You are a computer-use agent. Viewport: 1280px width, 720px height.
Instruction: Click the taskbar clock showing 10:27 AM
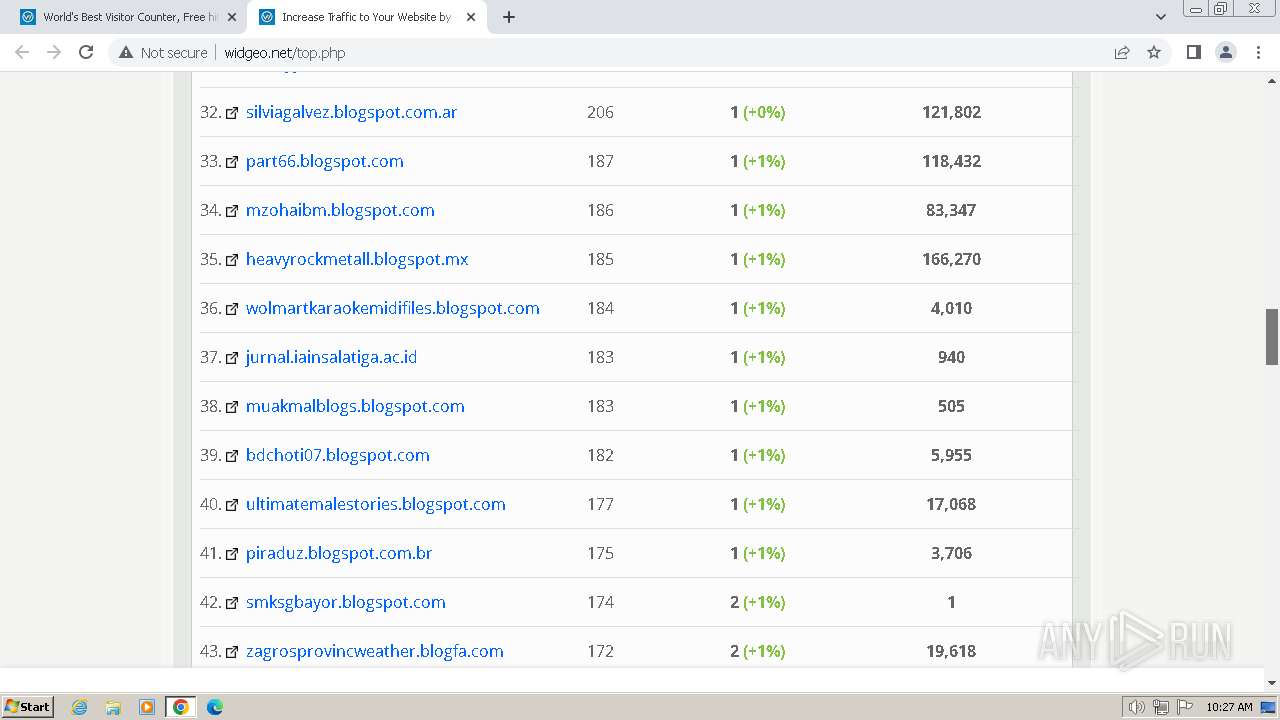click(x=1229, y=707)
